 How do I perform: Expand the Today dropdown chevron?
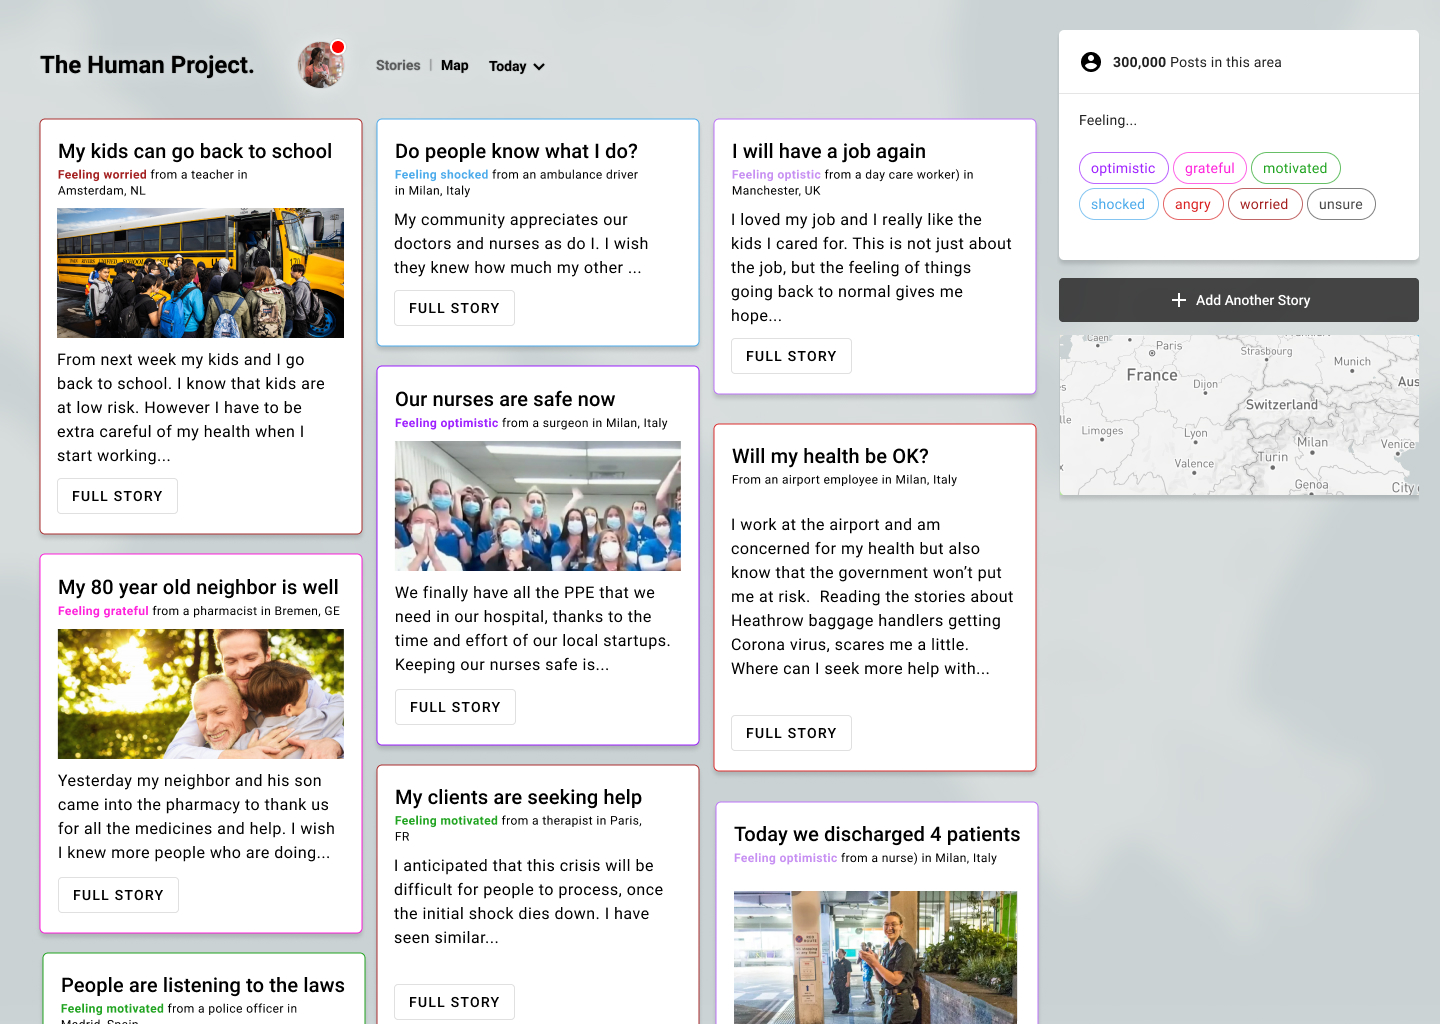pos(539,67)
